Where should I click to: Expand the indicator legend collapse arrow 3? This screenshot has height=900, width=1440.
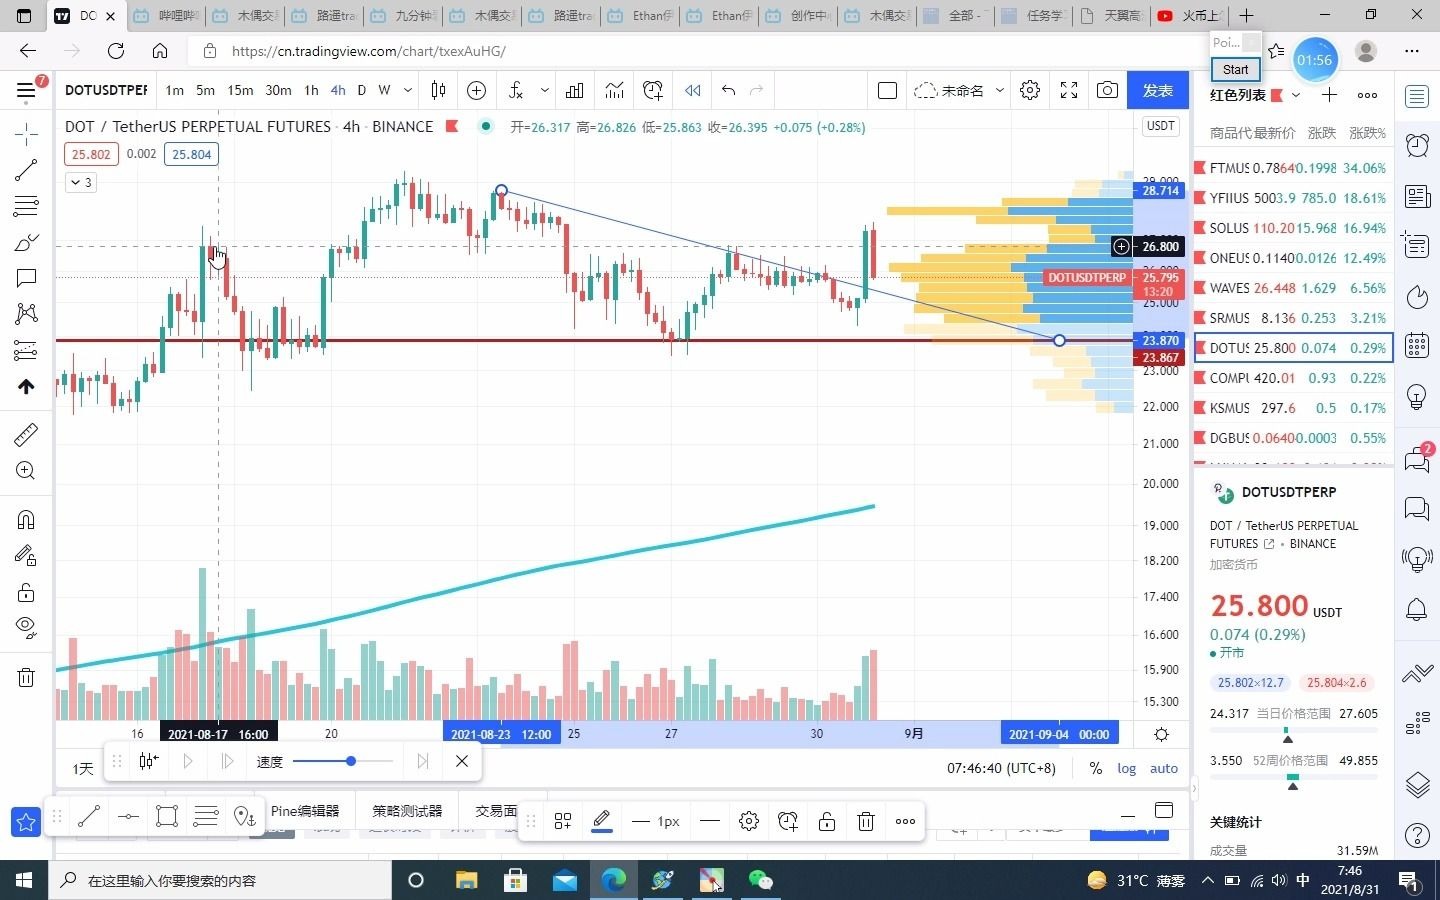81,182
